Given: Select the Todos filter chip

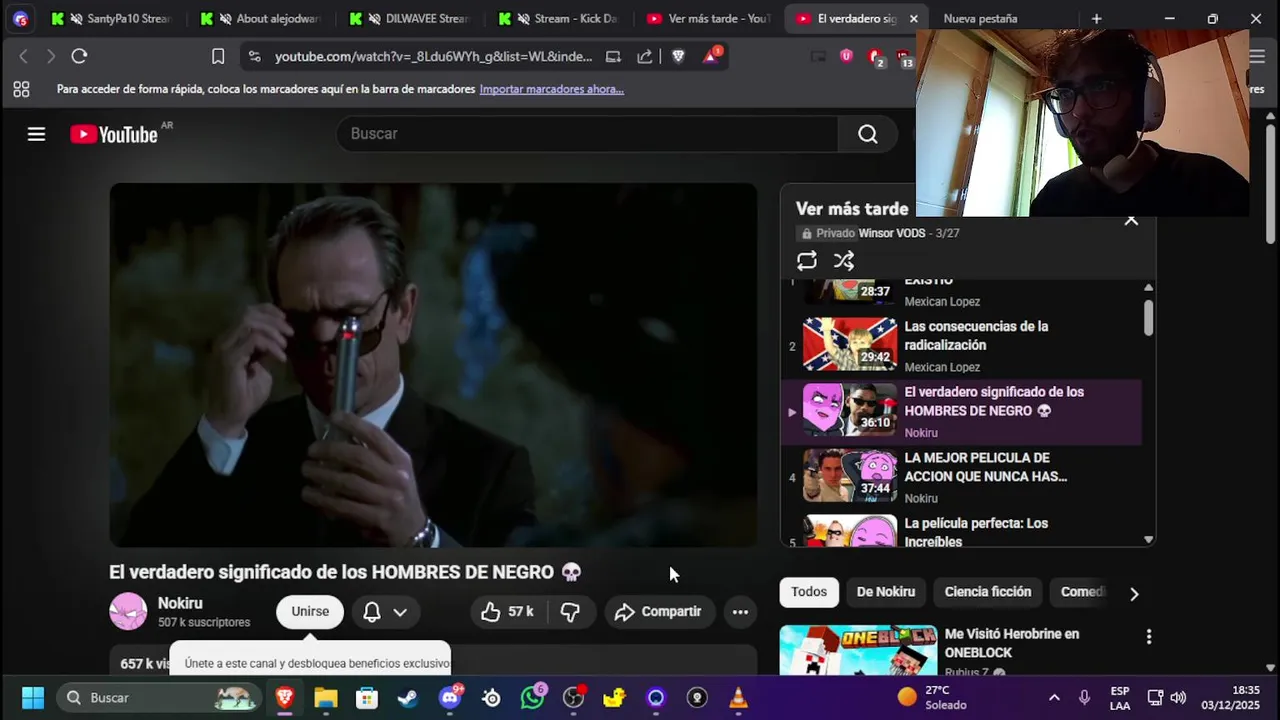Looking at the screenshot, I should tap(809, 592).
